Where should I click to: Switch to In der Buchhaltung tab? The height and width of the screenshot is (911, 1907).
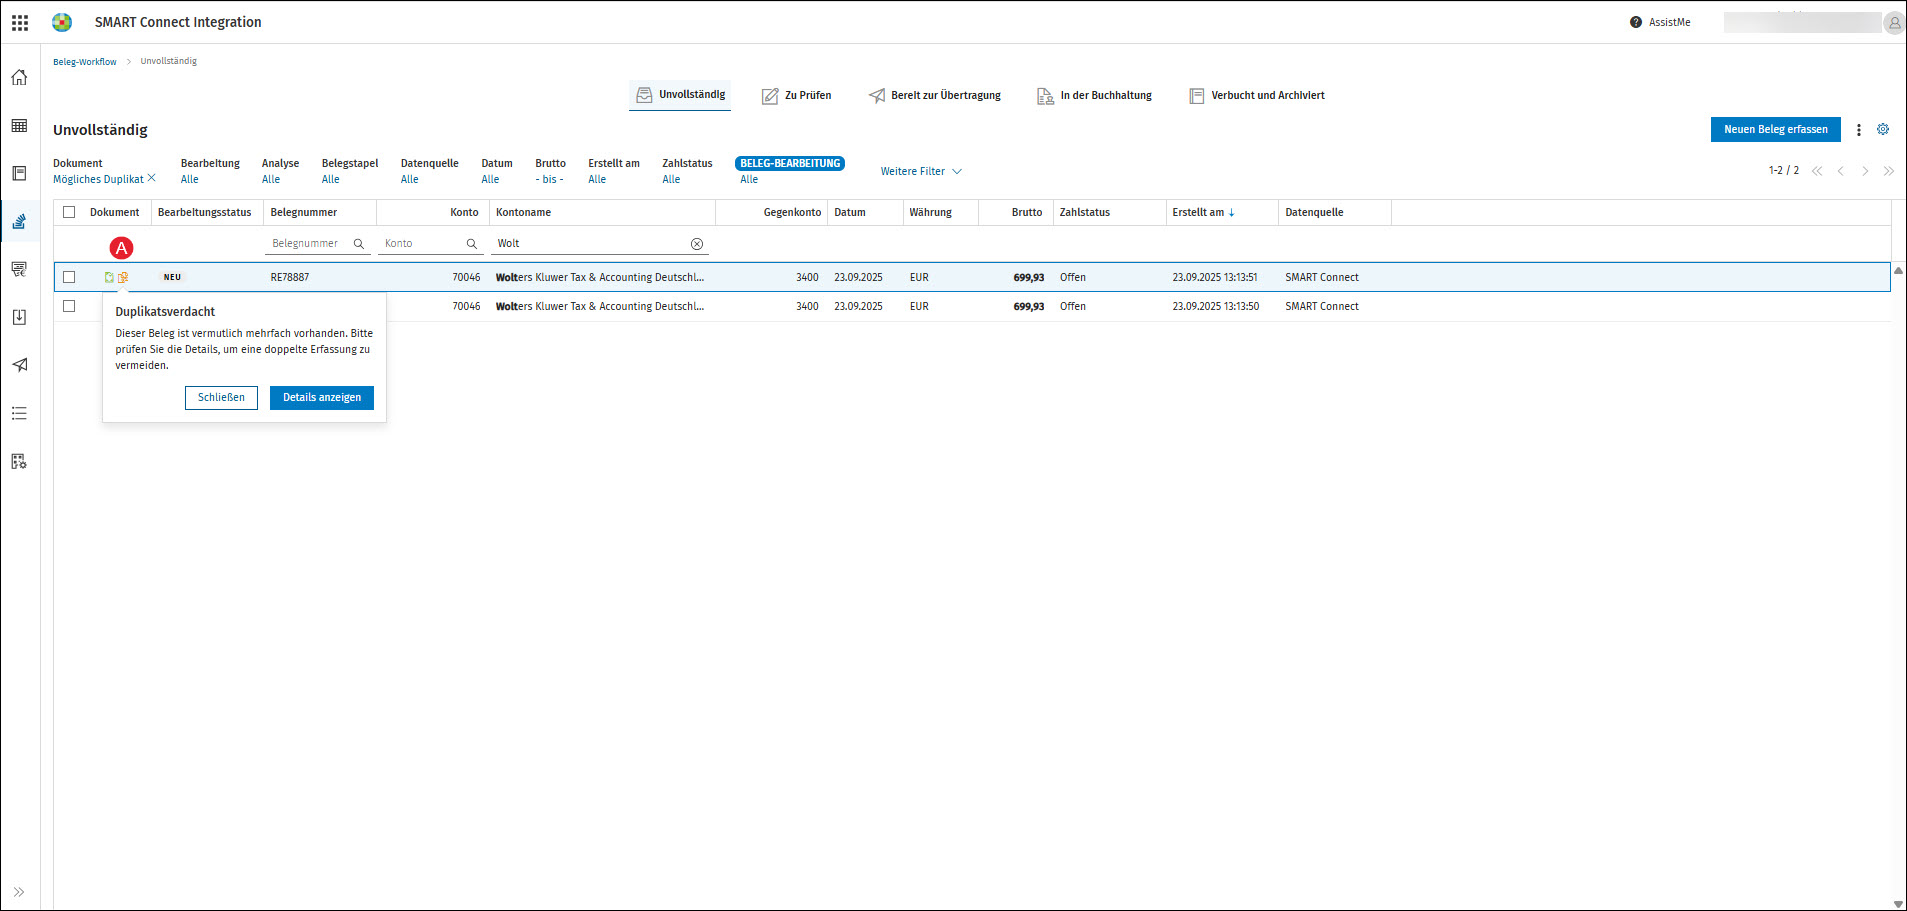[1095, 96]
